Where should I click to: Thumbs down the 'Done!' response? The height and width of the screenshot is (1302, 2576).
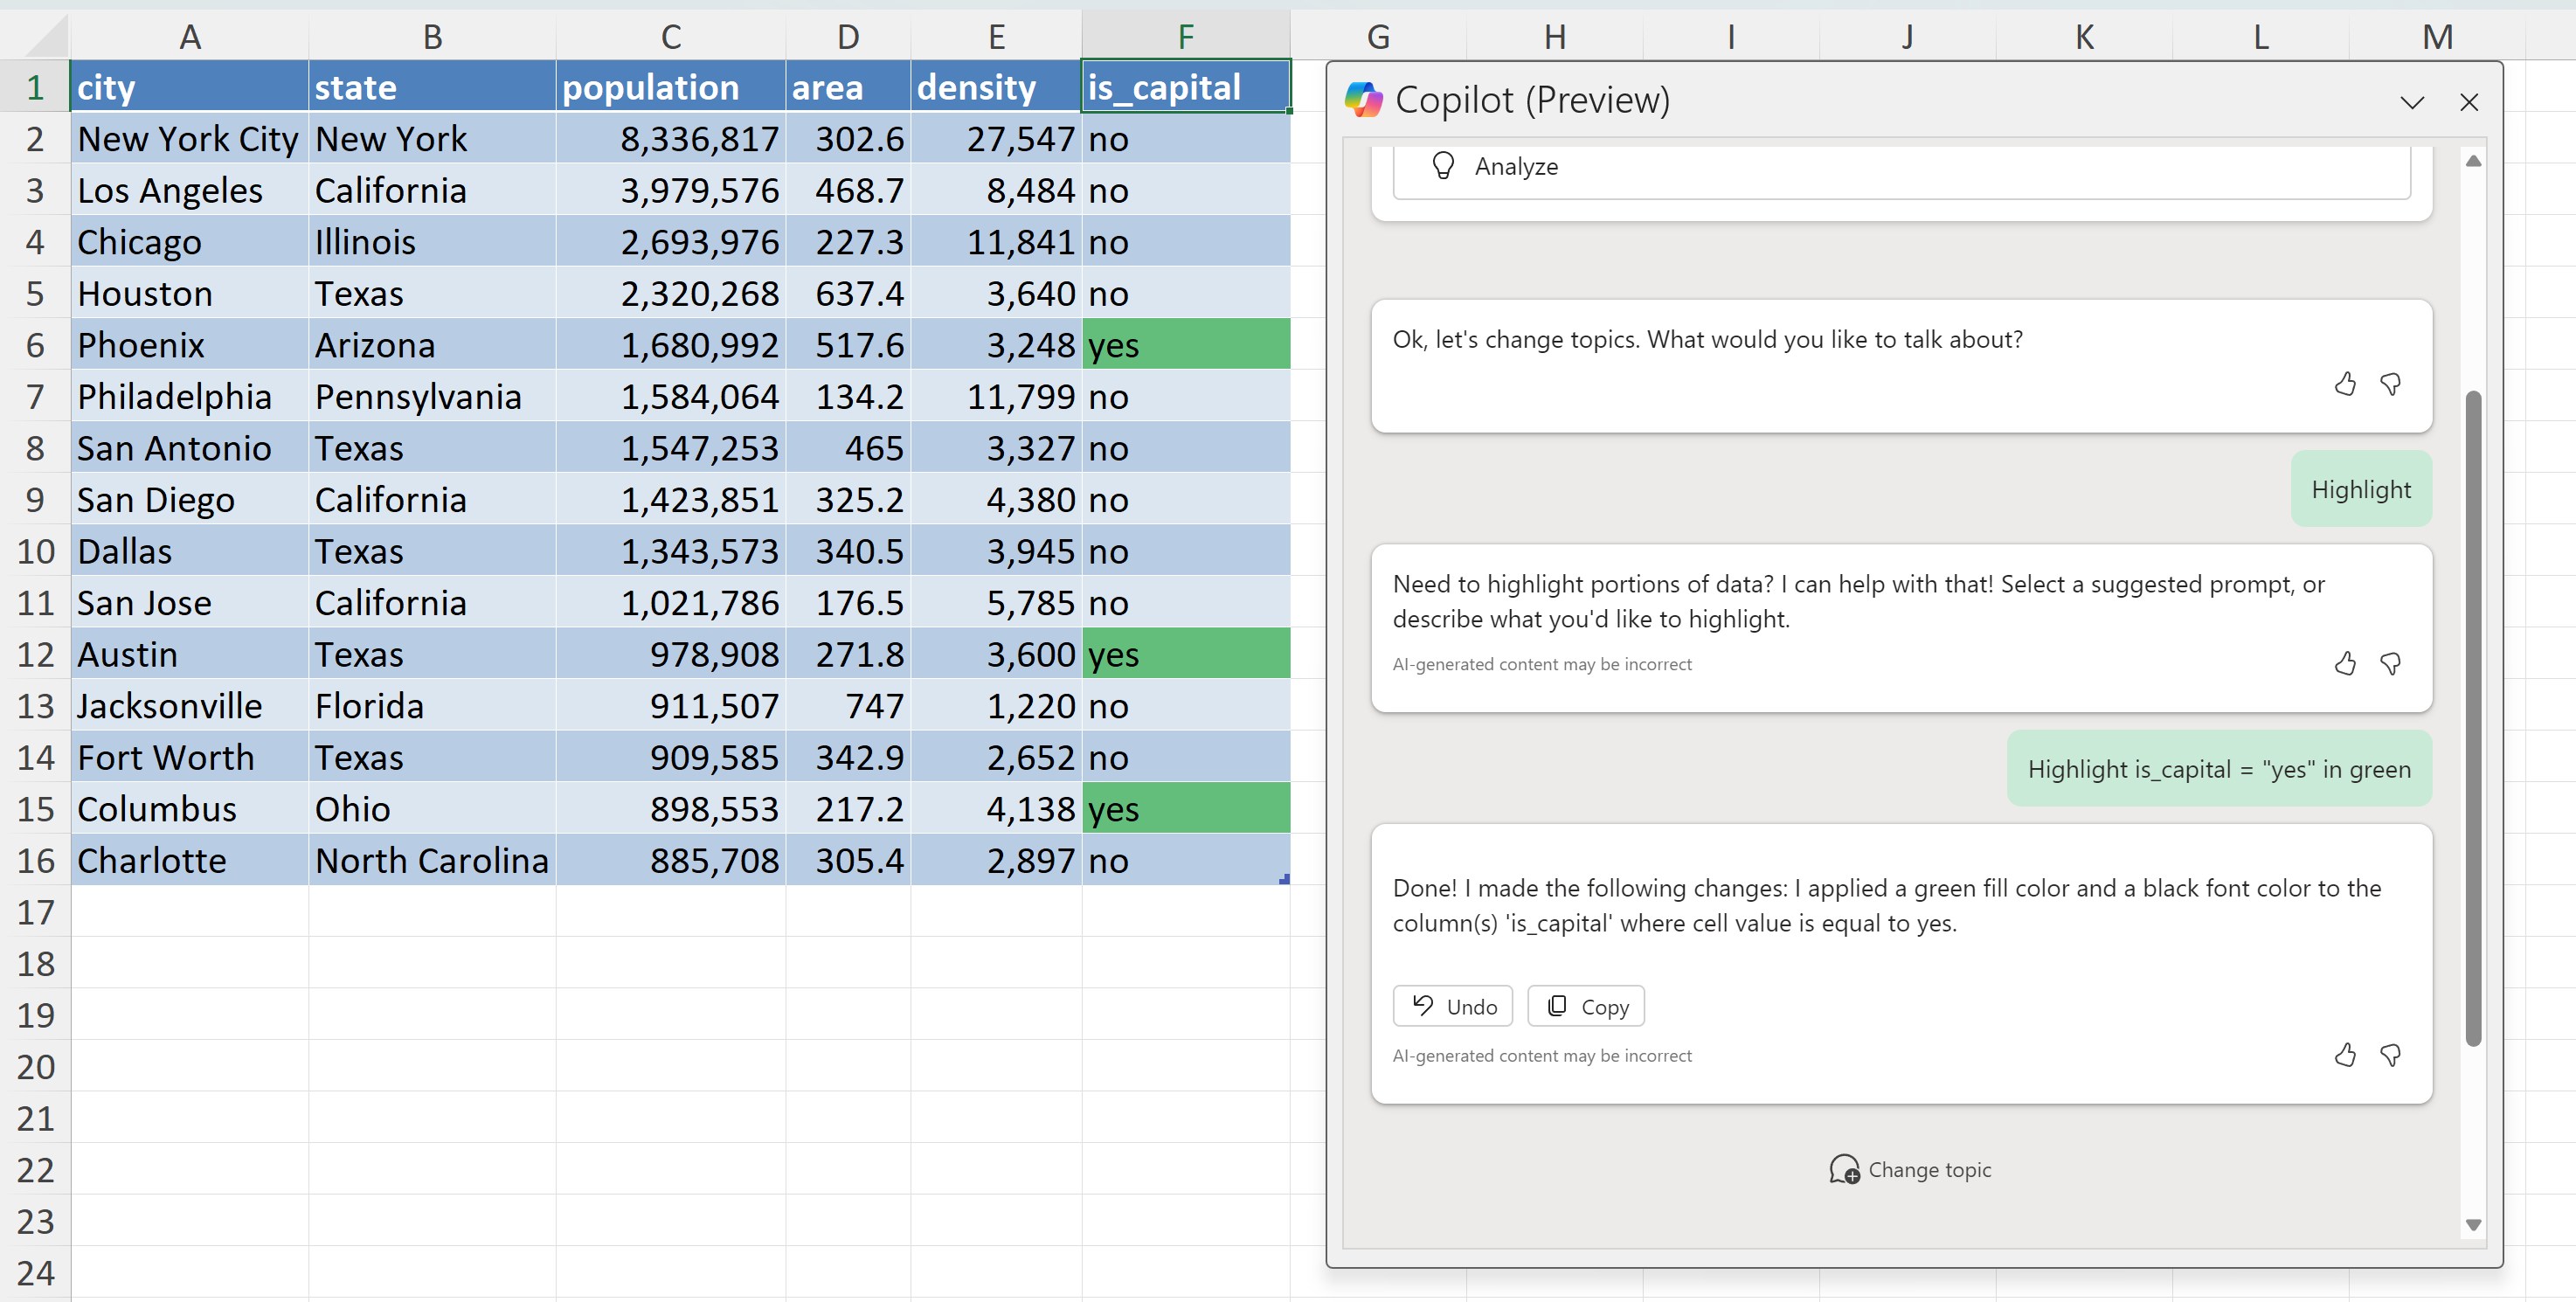pos(2391,1055)
